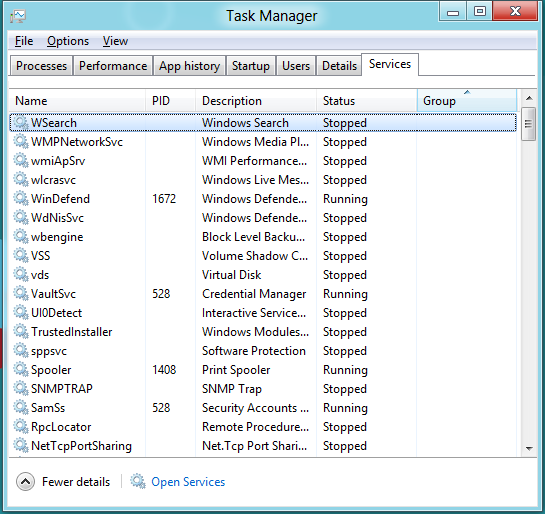
Task: Click the gear icon beside UI0Detect
Action: 21,313
